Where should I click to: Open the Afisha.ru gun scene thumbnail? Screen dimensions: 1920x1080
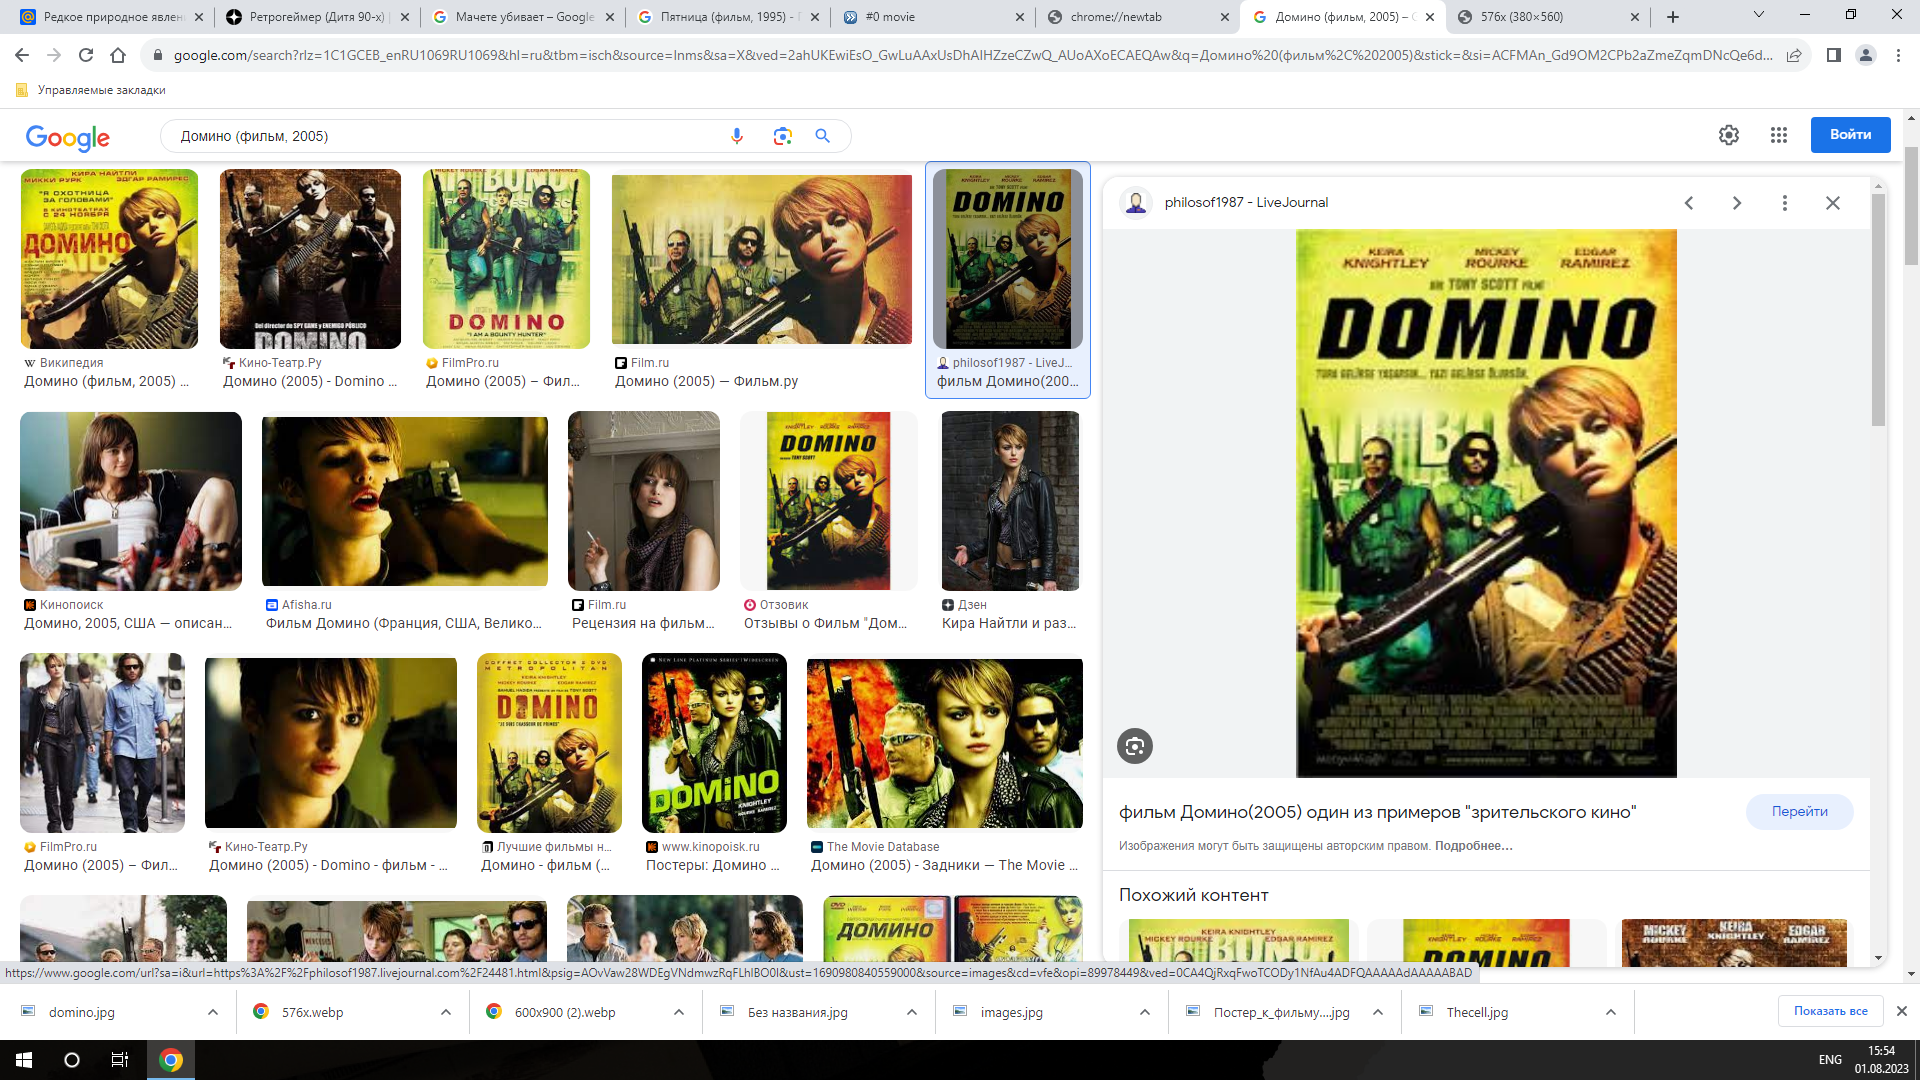[x=405, y=501]
